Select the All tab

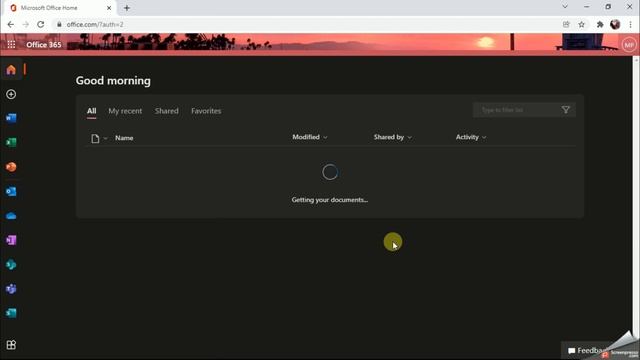(91, 111)
